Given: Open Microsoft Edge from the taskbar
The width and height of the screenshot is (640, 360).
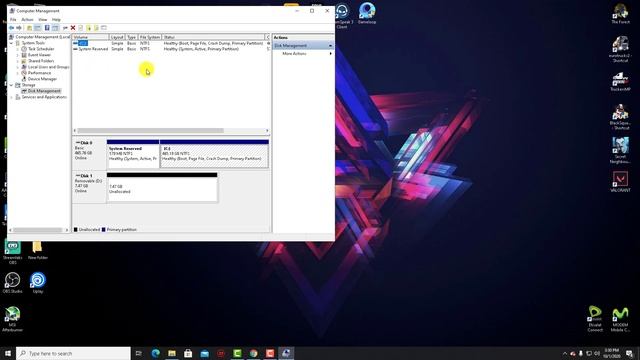Looking at the screenshot, I should coord(156,353).
